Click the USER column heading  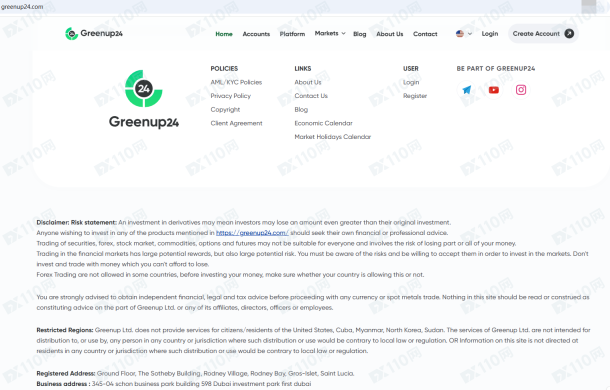(410, 69)
